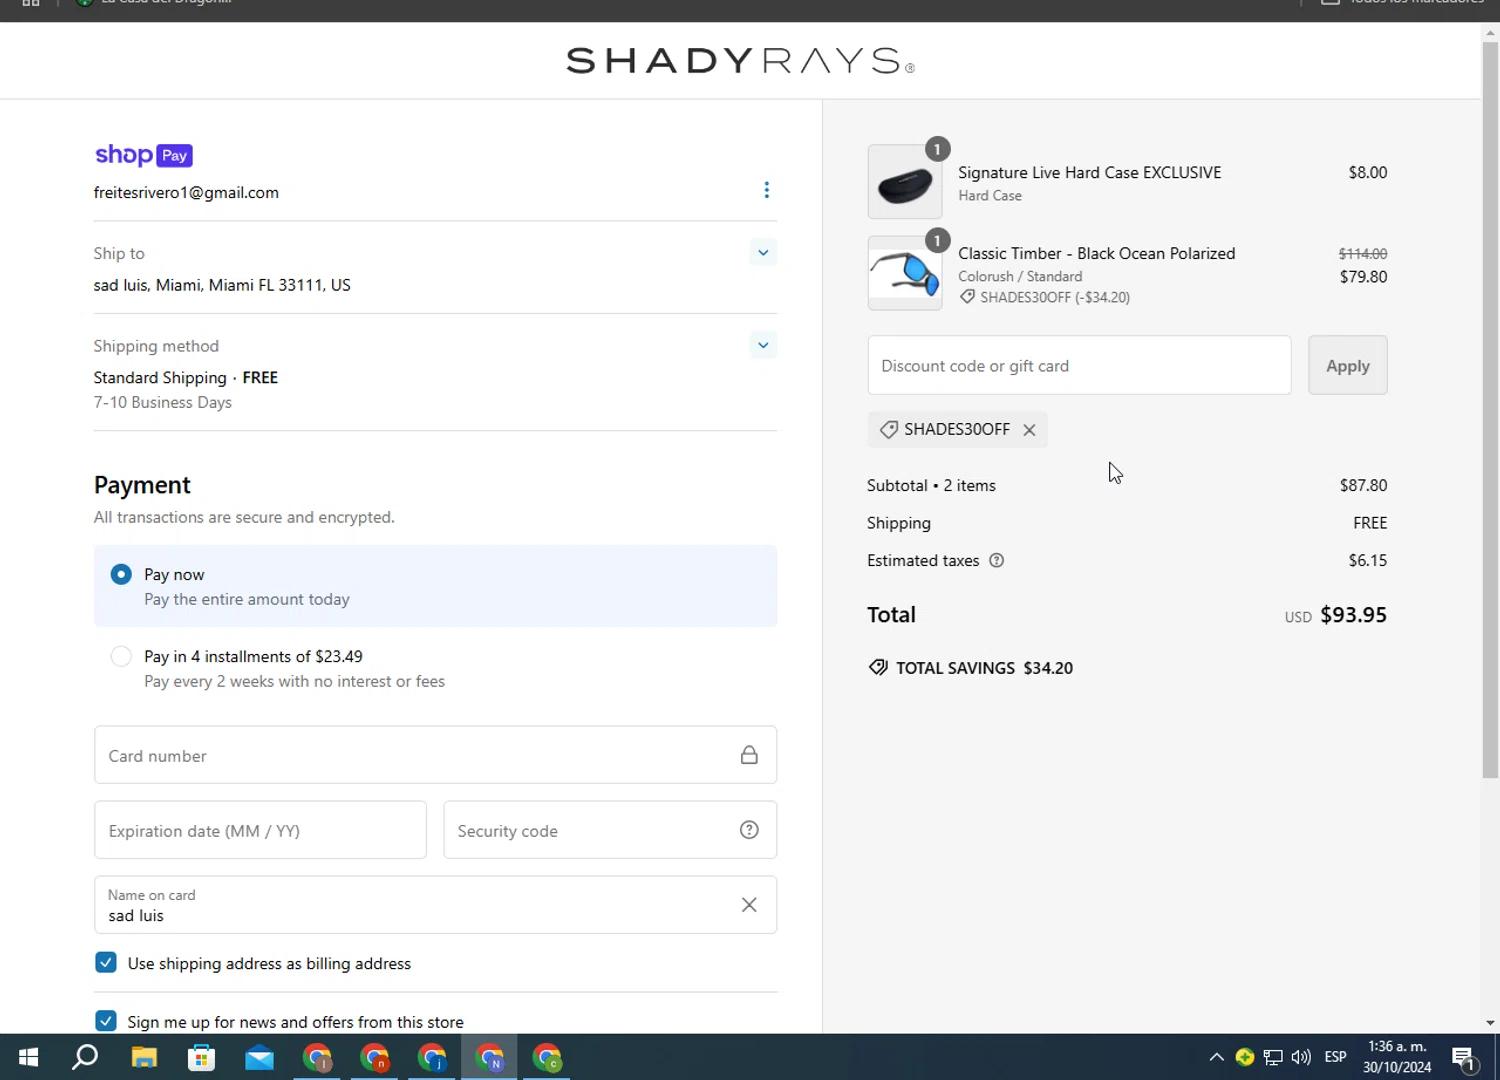Click the Classic Timber - Black Ocean Polarized name
This screenshot has height=1080, width=1500.
point(1096,253)
